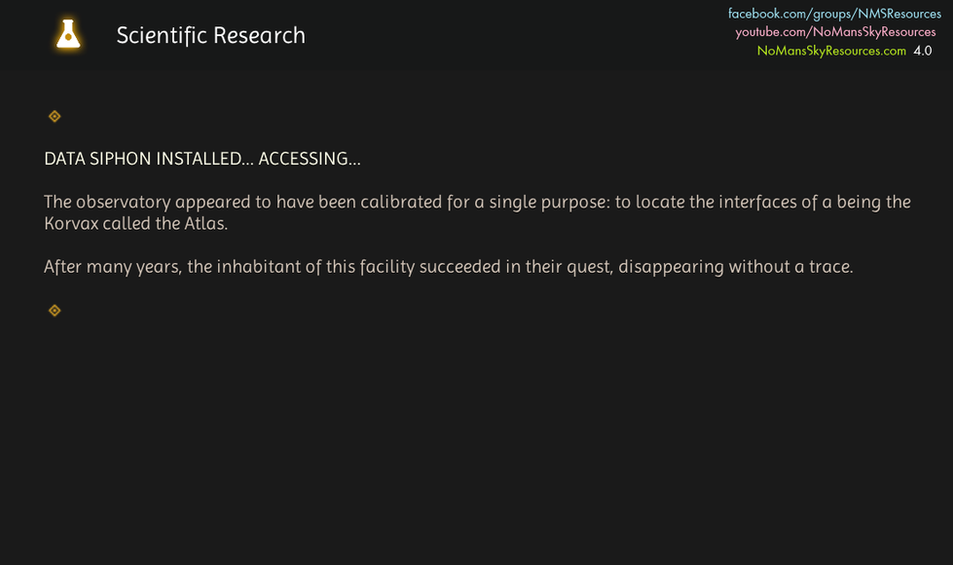
Task: Click the word calibrated in the first paragraph
Action: 401,202
